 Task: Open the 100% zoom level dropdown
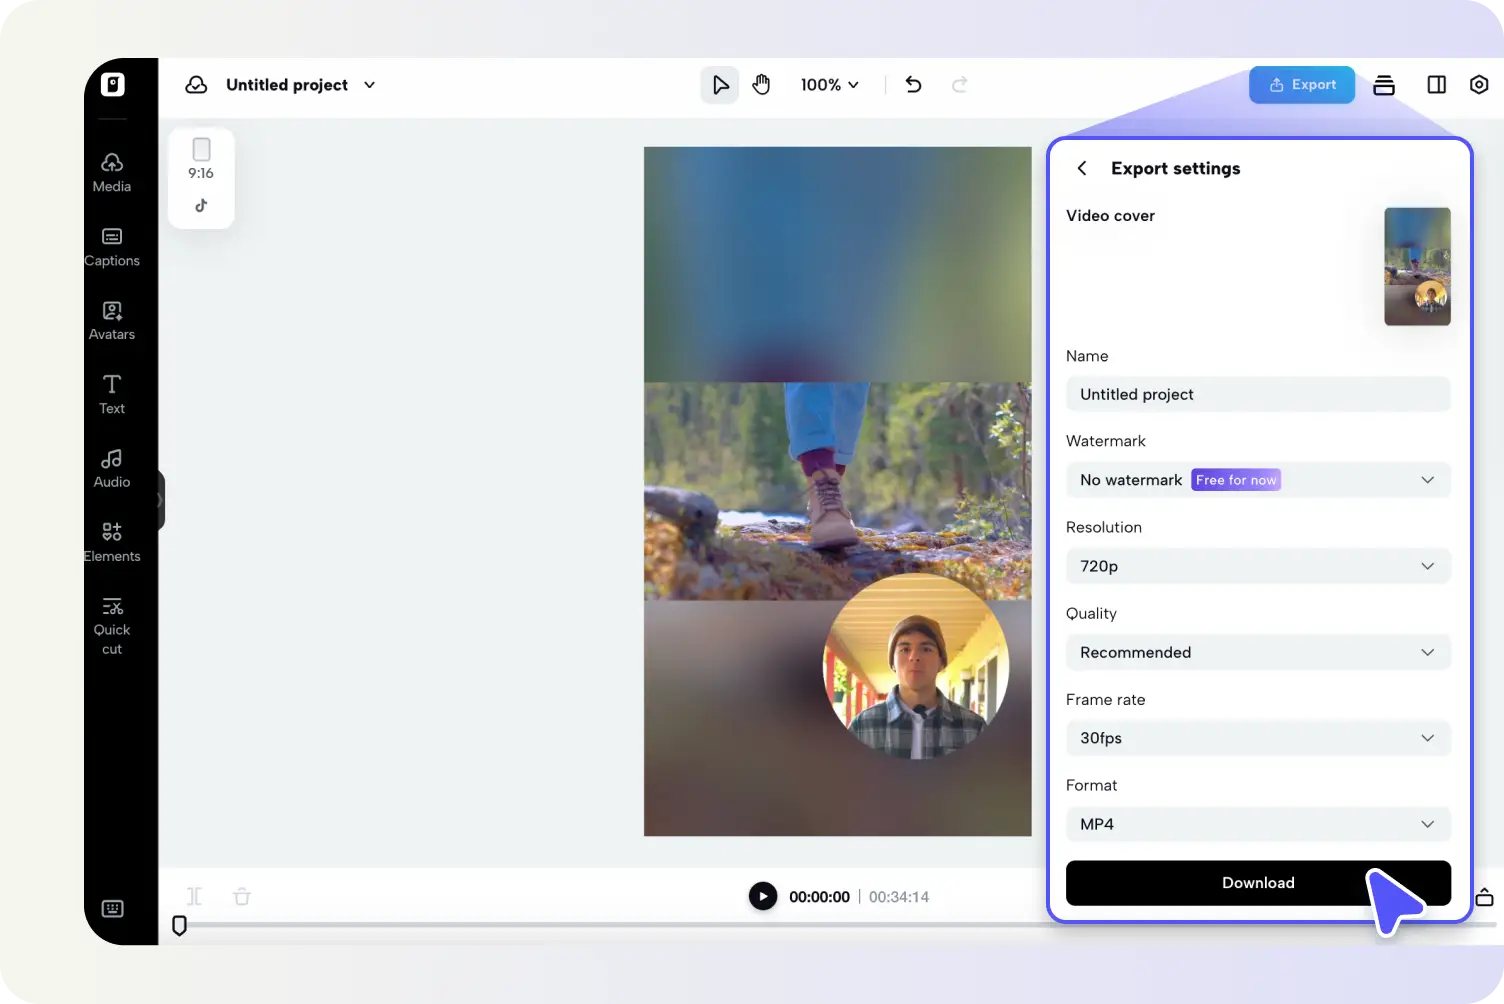tap(830, 85)
